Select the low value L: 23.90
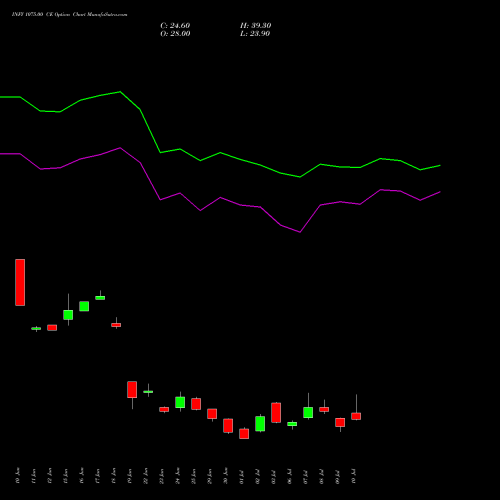 [x=255, y=34]
